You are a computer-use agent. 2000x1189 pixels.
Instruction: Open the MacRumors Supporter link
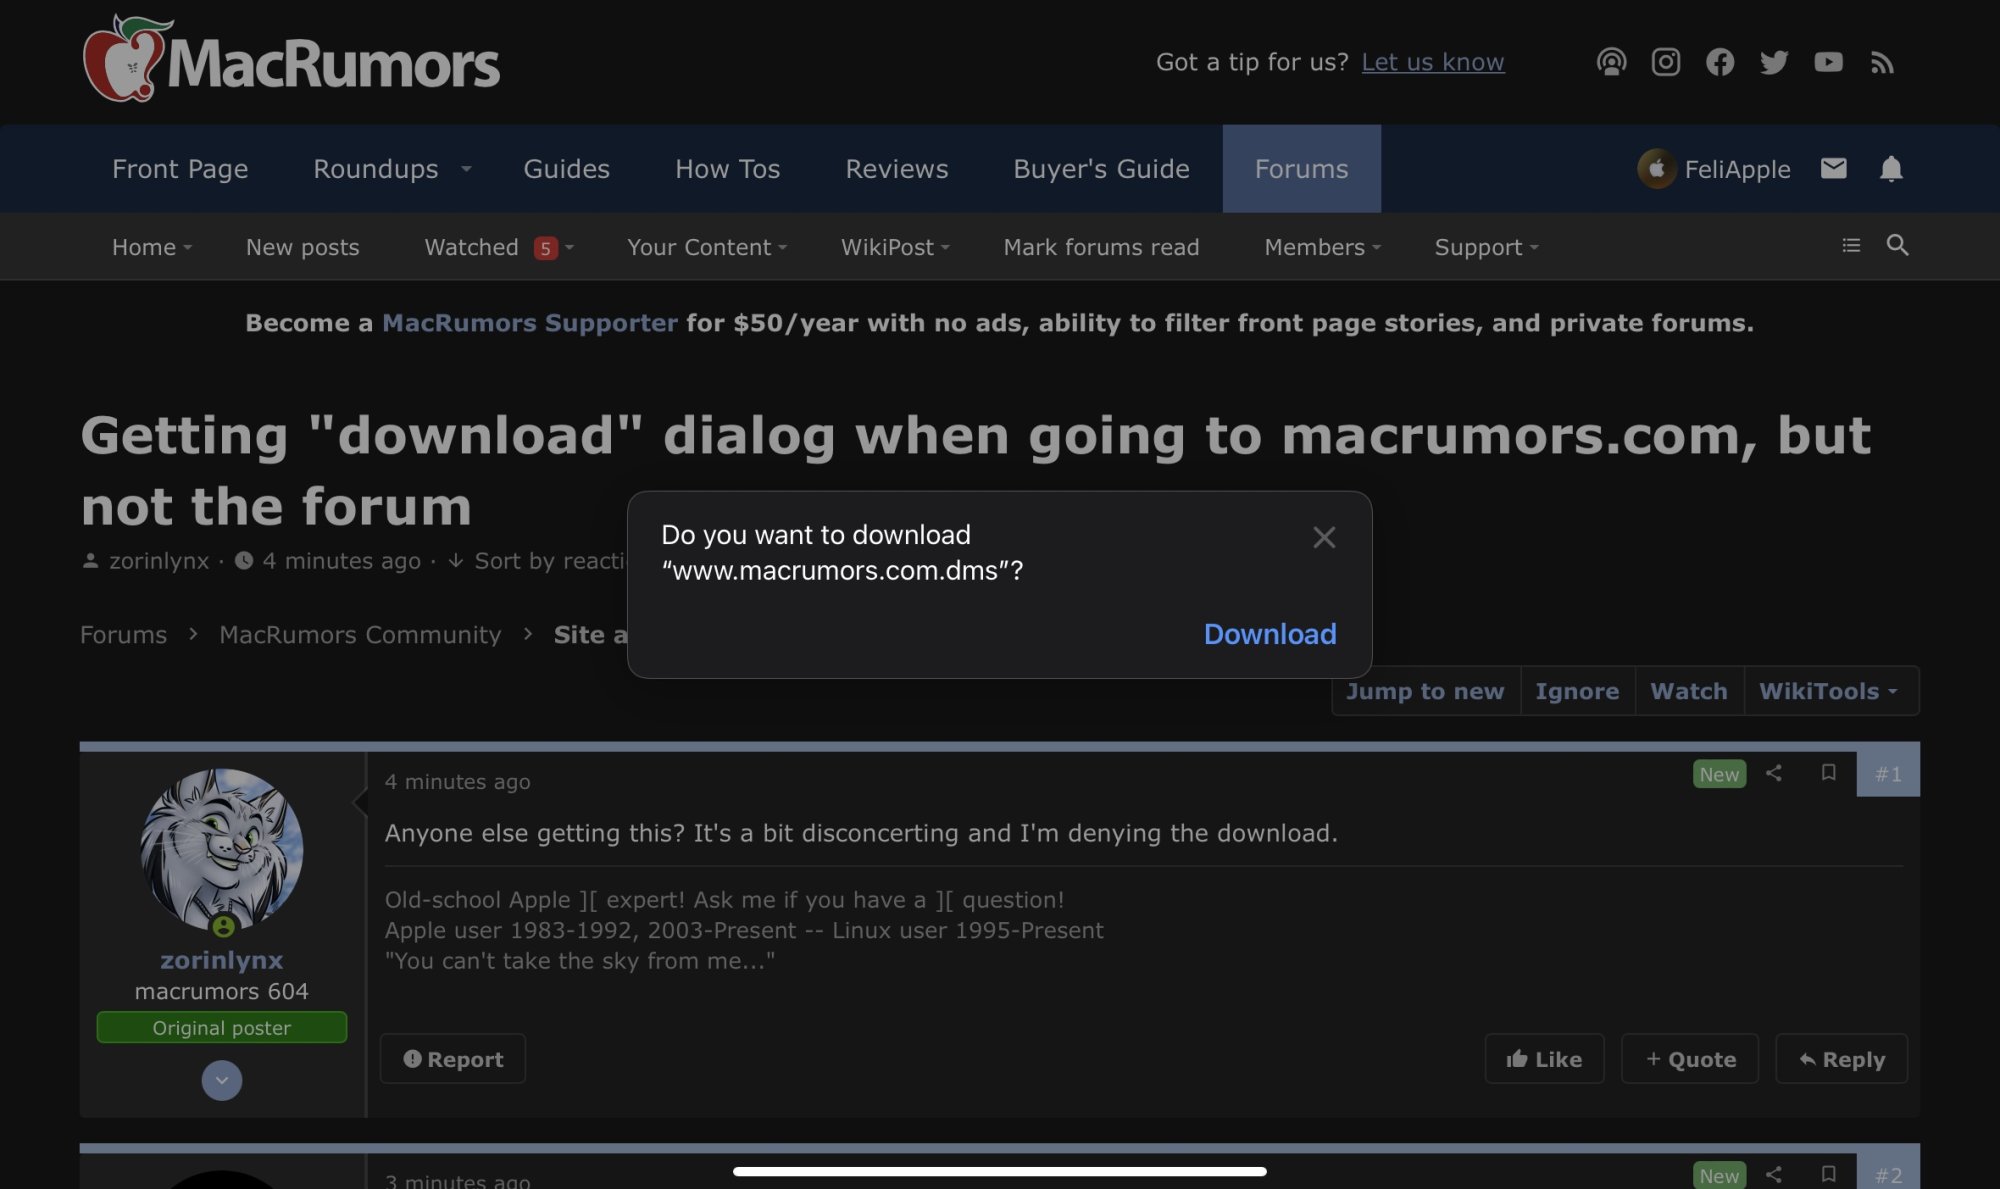click(529, 323)
